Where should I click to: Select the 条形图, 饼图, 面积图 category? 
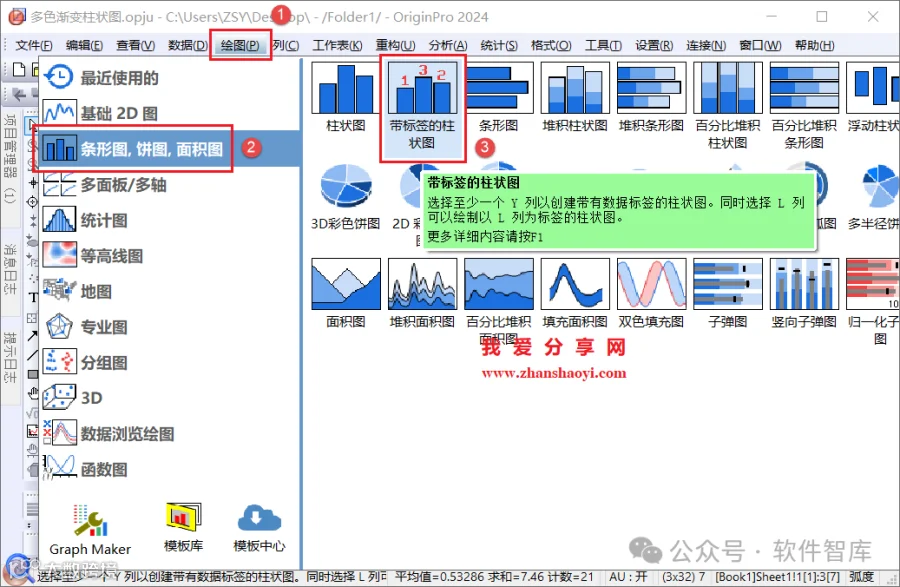pyautogui.click(x=170, y=149)
